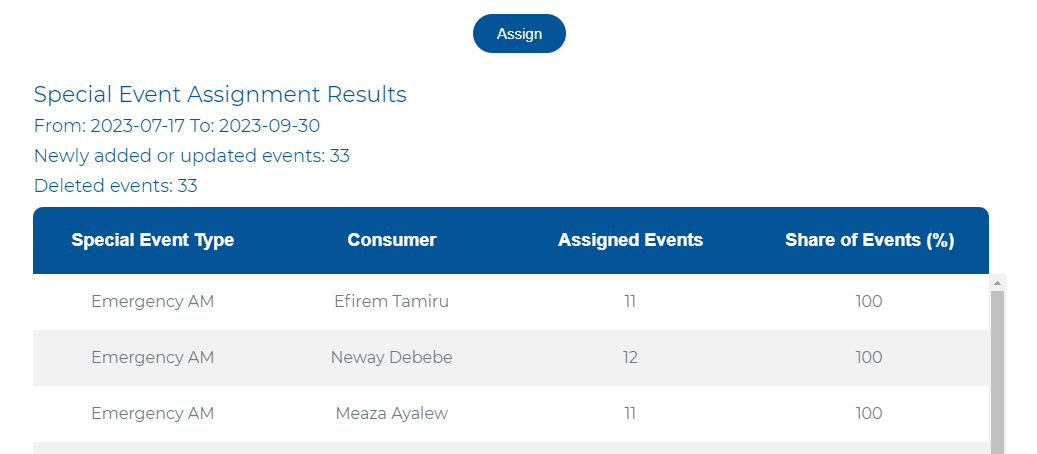The image size is (1037, 454).
Task: Click Emergency AM in Neway Debebe row
Action: pos(153,357)
